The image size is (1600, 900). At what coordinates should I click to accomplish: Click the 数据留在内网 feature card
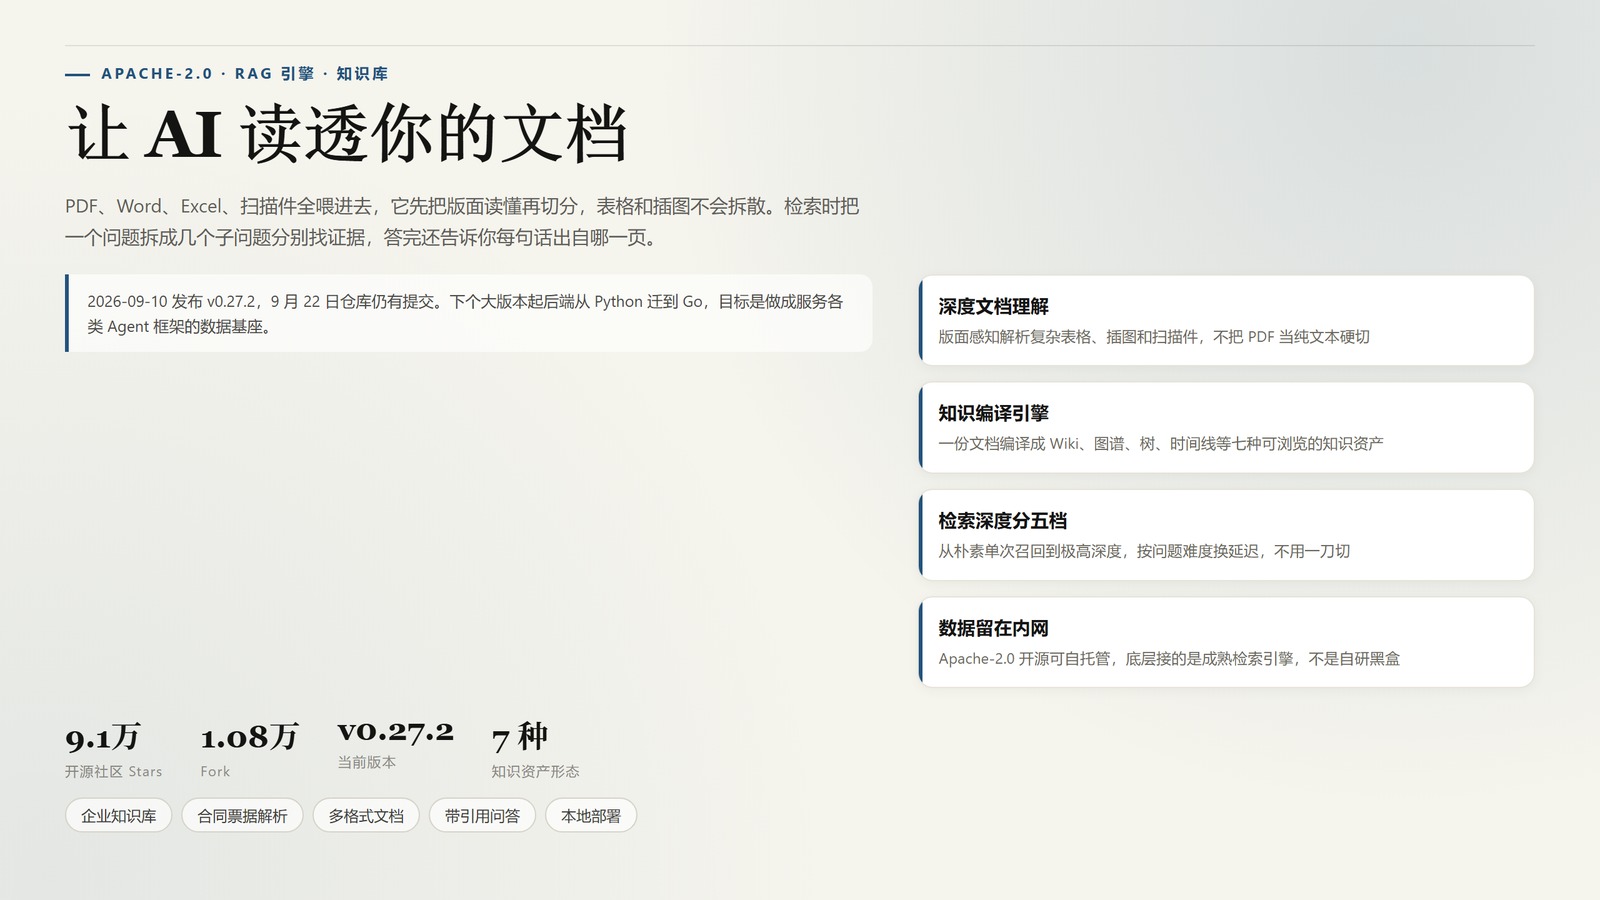click(x=1226, y=642)
